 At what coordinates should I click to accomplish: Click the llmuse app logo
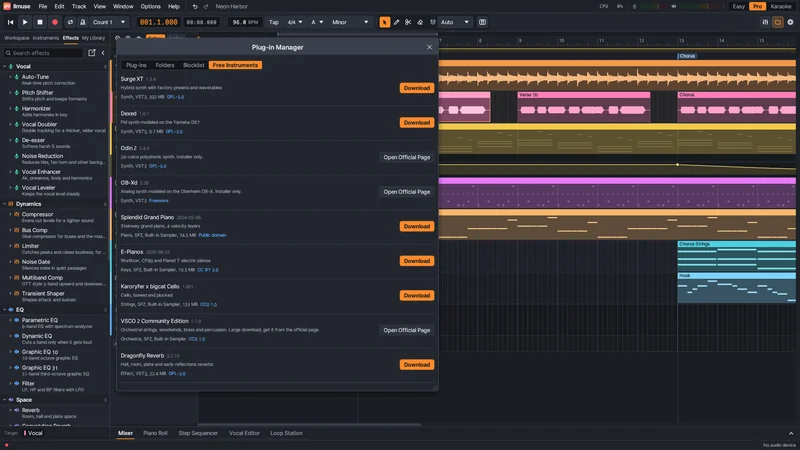coord(7,6)
